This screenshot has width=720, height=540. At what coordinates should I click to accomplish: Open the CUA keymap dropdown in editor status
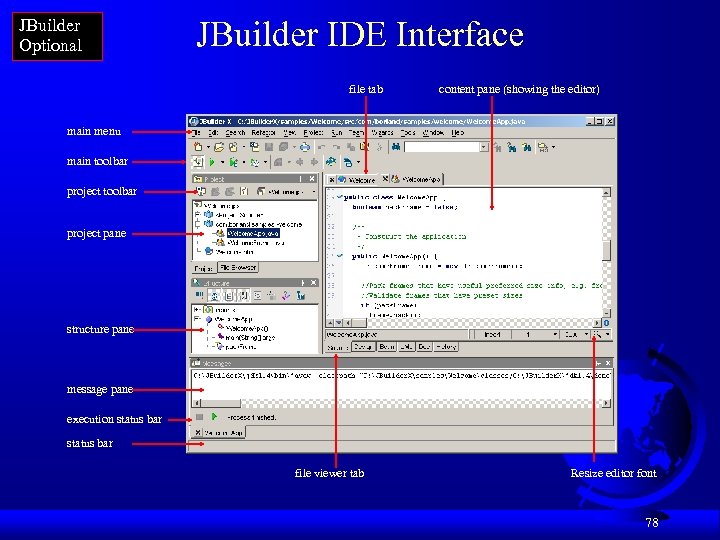[x=586, y=335]
